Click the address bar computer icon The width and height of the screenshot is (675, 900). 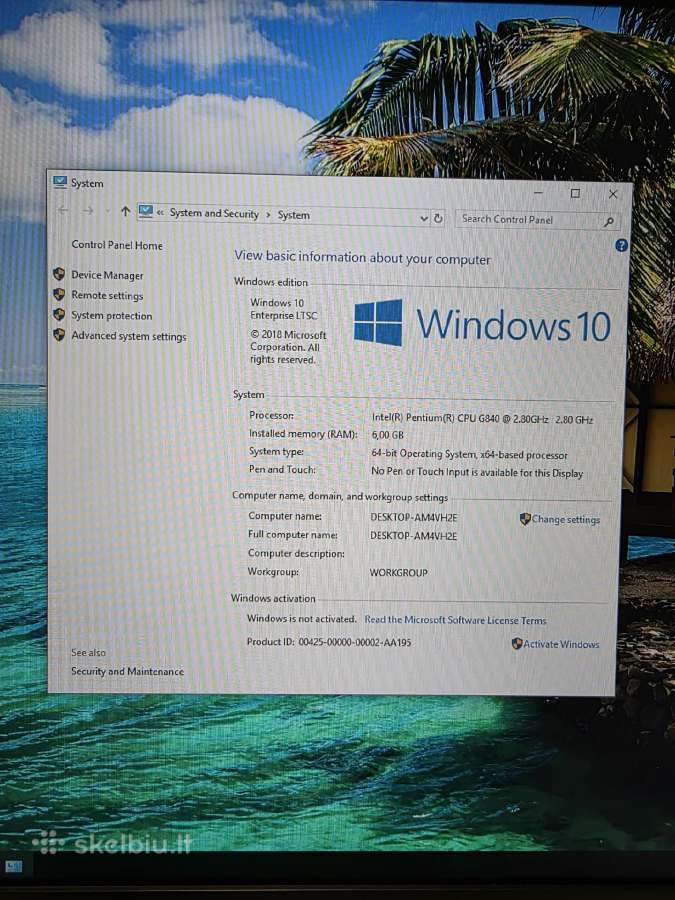[146, 212]
